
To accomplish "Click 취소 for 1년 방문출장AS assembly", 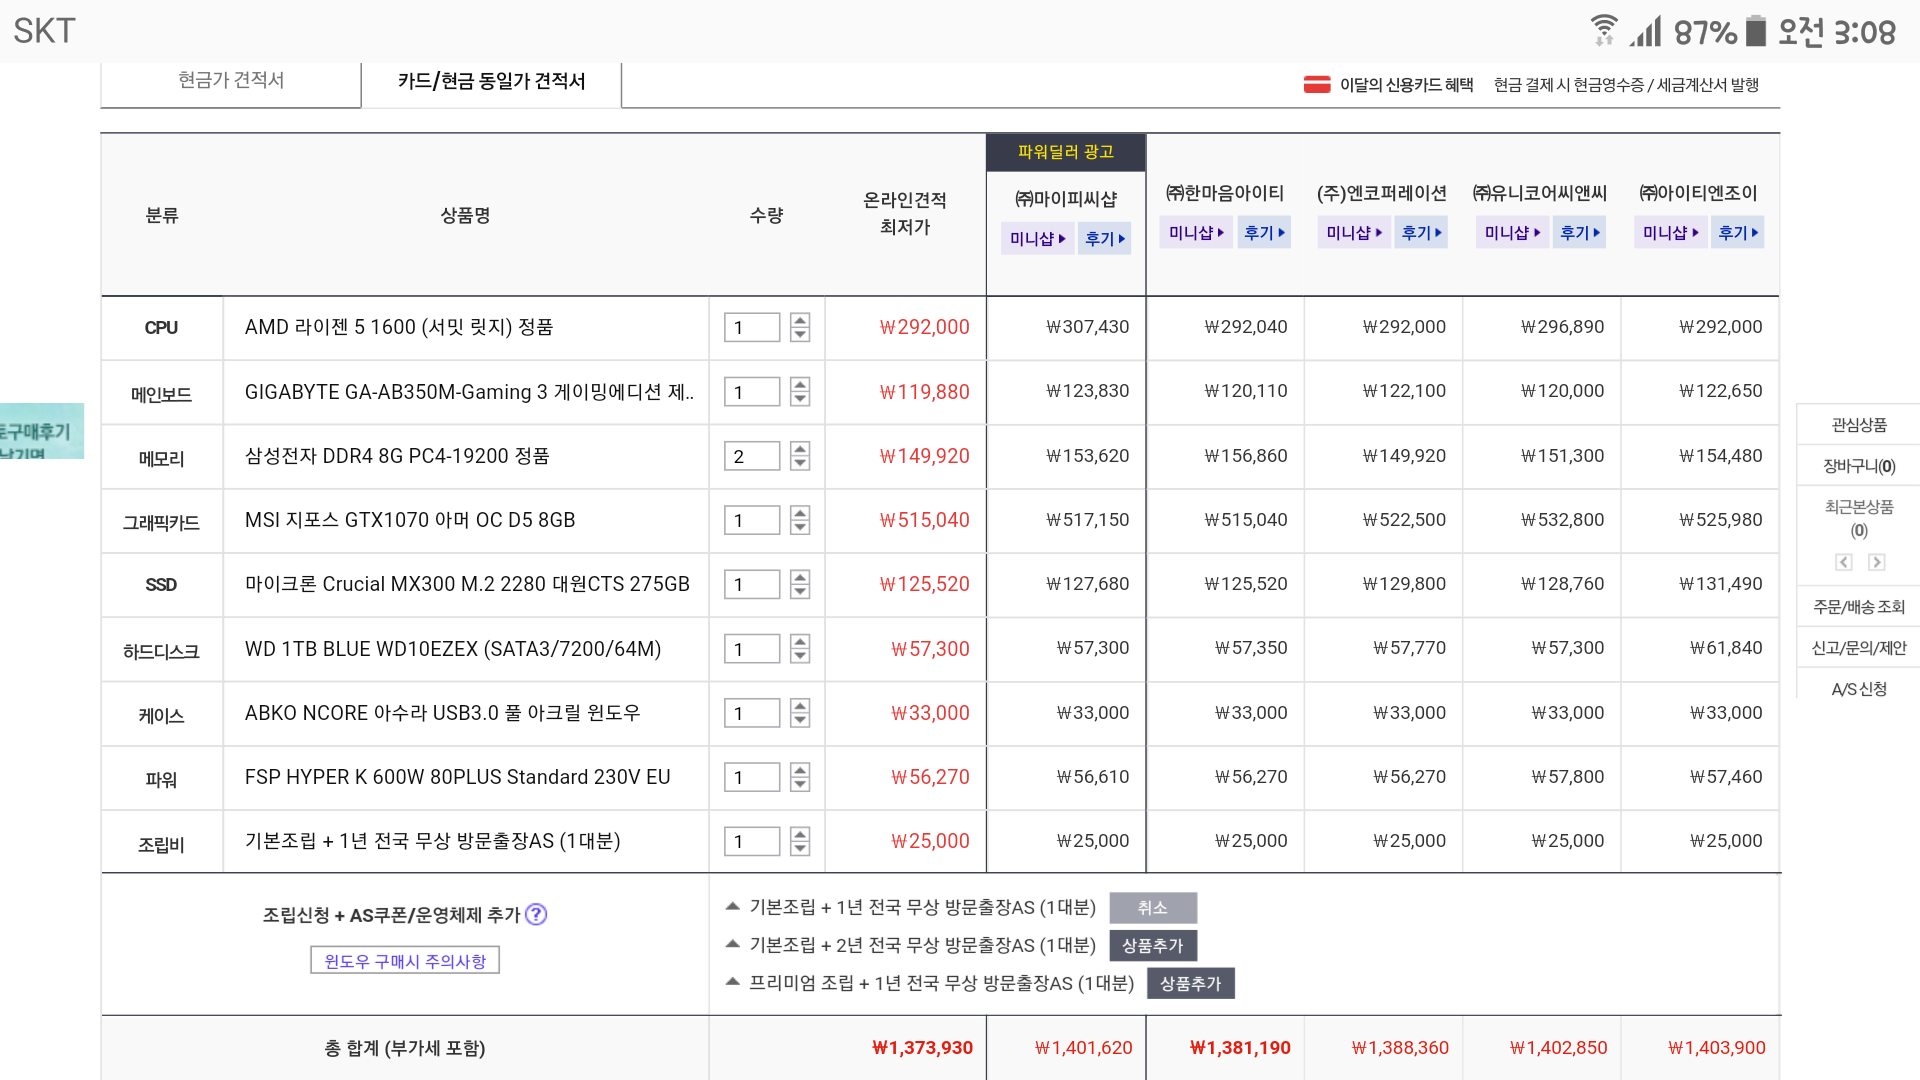I will click(x=1153, y=907).
